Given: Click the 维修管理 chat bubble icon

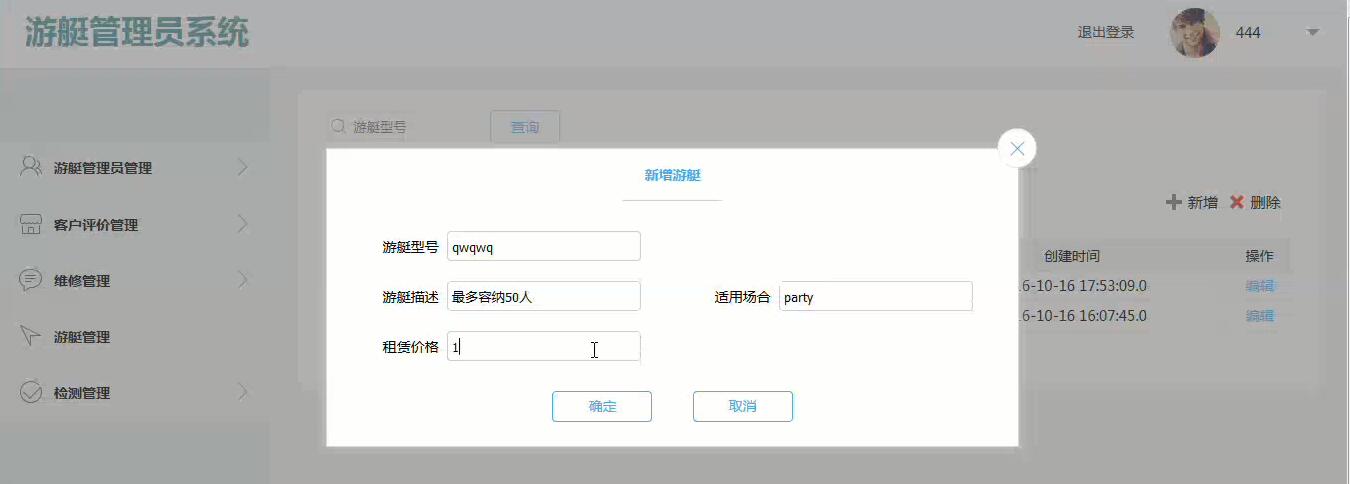Looking at the screenshot, I should [x=31, y=280].
